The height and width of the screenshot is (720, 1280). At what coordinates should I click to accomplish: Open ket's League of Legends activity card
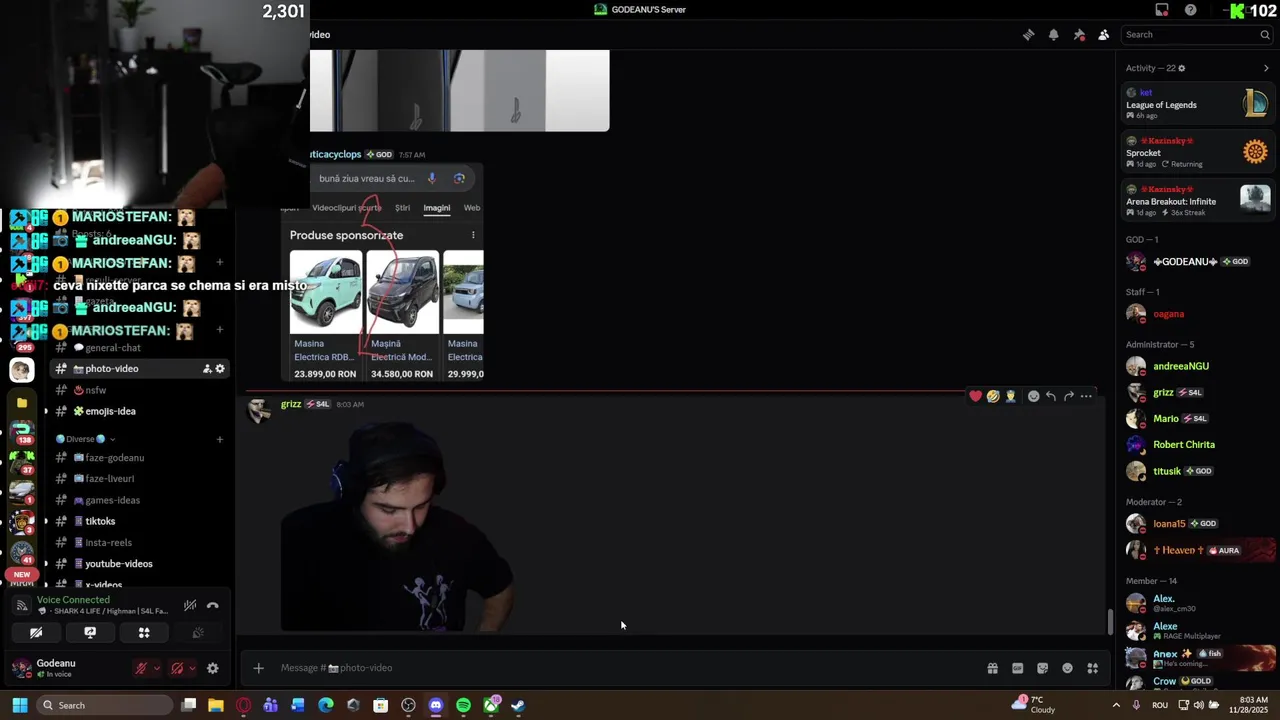click(1197, 104)
